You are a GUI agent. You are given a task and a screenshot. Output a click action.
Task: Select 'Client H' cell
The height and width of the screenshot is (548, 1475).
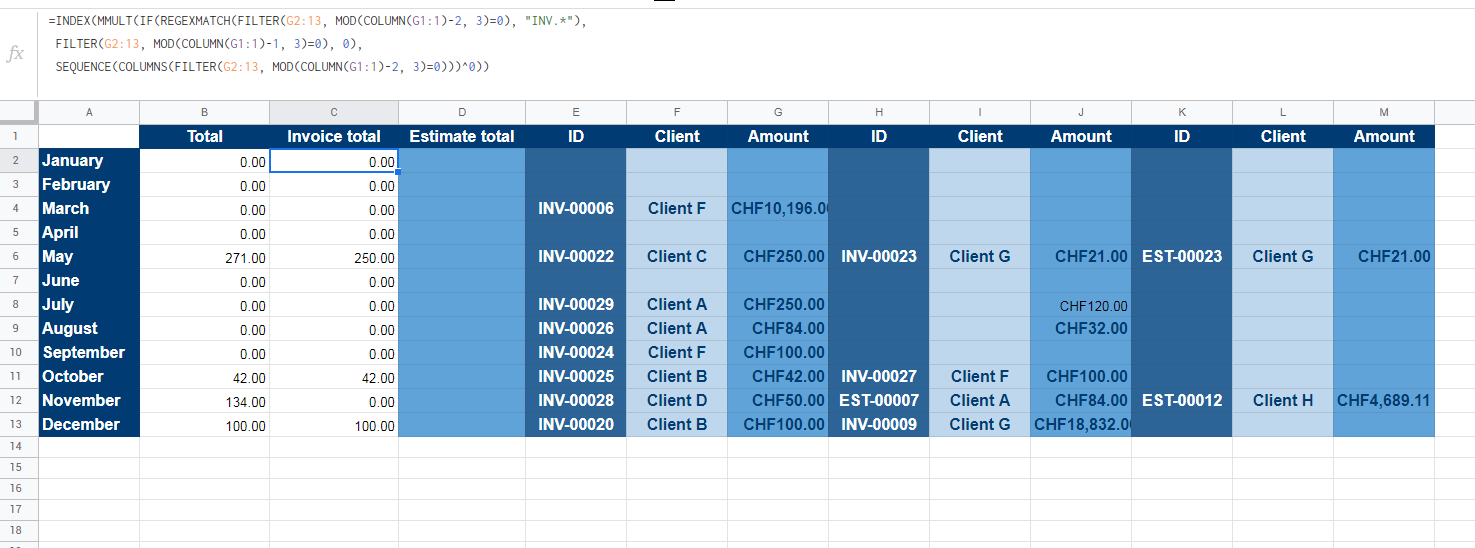pyautogui.click(x=1283, y=400)
